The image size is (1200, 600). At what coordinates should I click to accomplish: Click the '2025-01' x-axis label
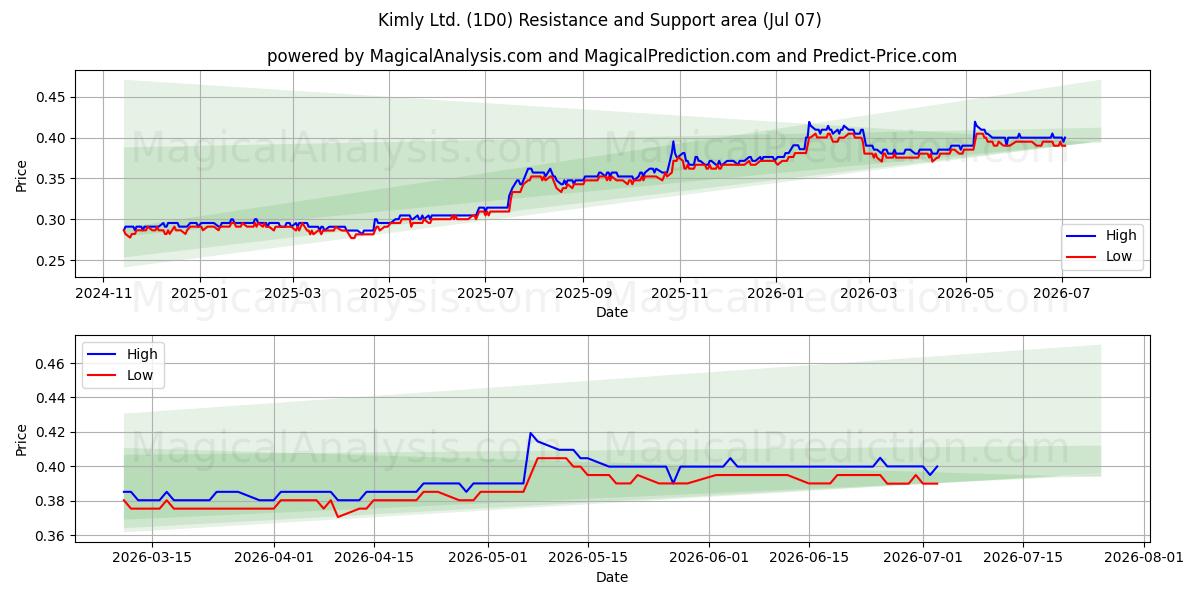199,293
